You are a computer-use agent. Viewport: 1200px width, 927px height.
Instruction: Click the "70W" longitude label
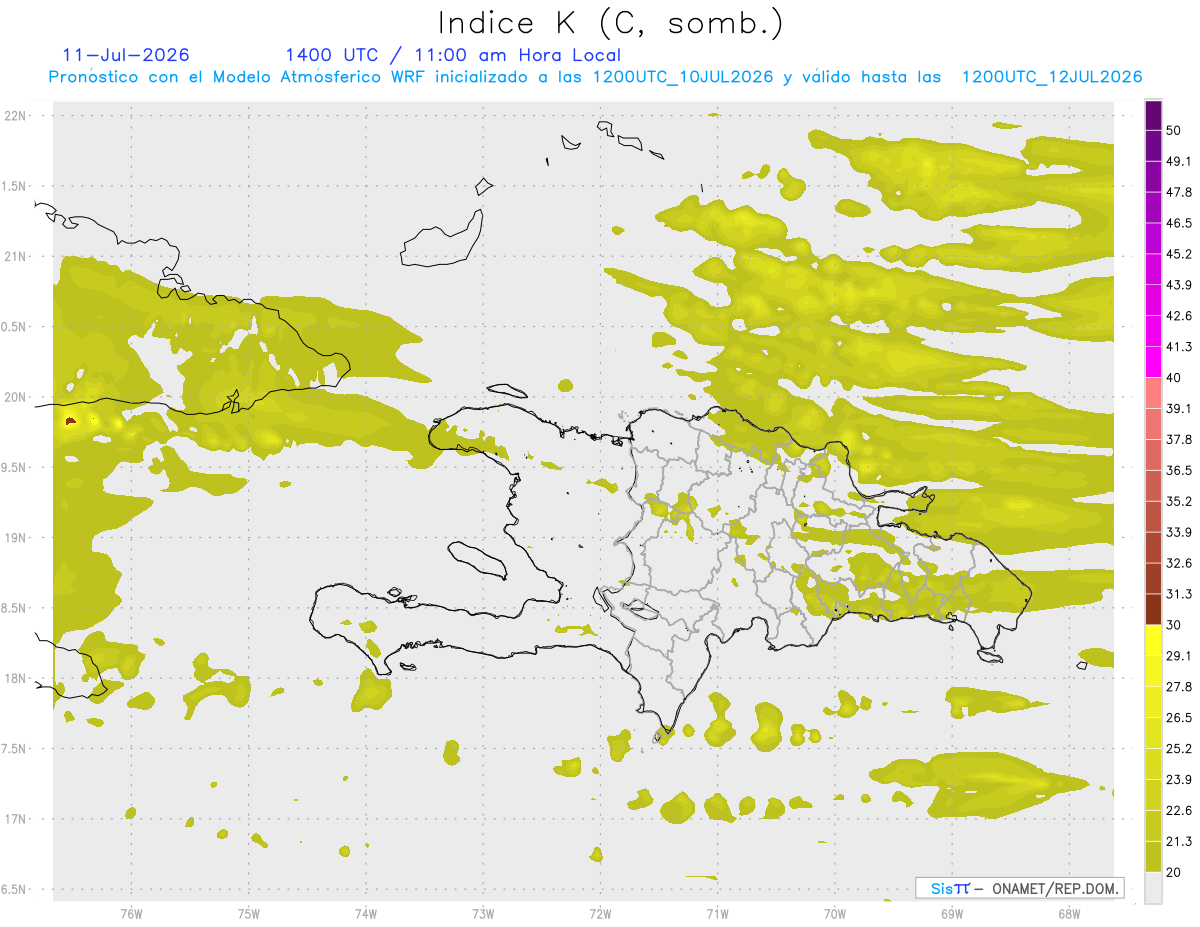(x=834, y=914)
